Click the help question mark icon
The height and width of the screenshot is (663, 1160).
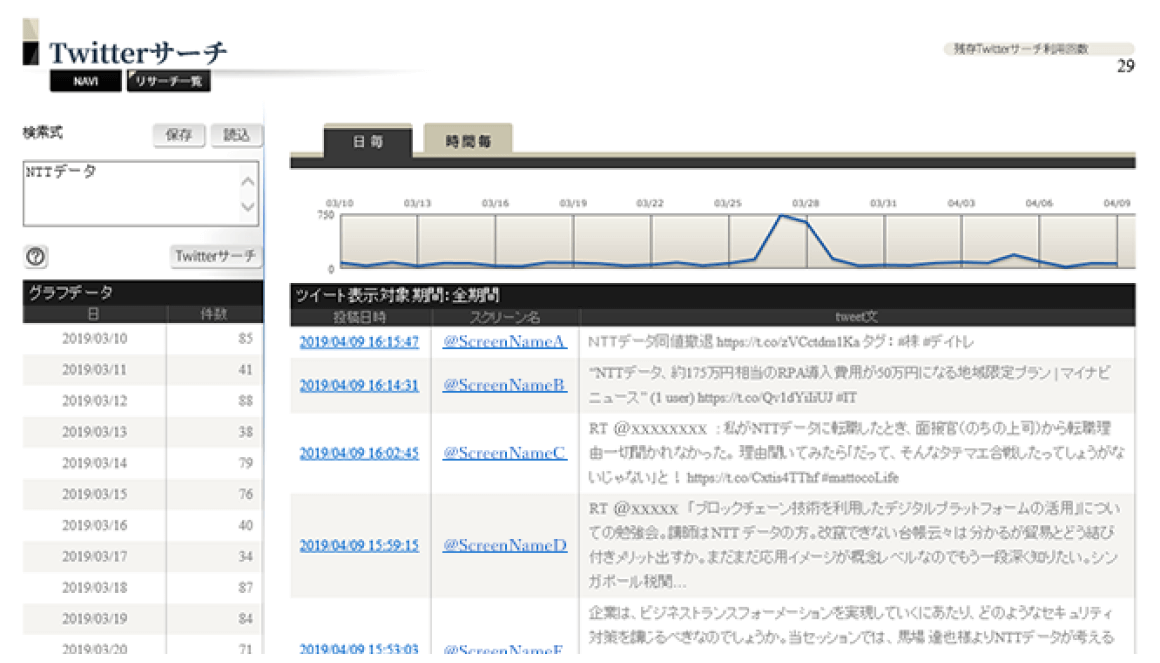(36, 257)
